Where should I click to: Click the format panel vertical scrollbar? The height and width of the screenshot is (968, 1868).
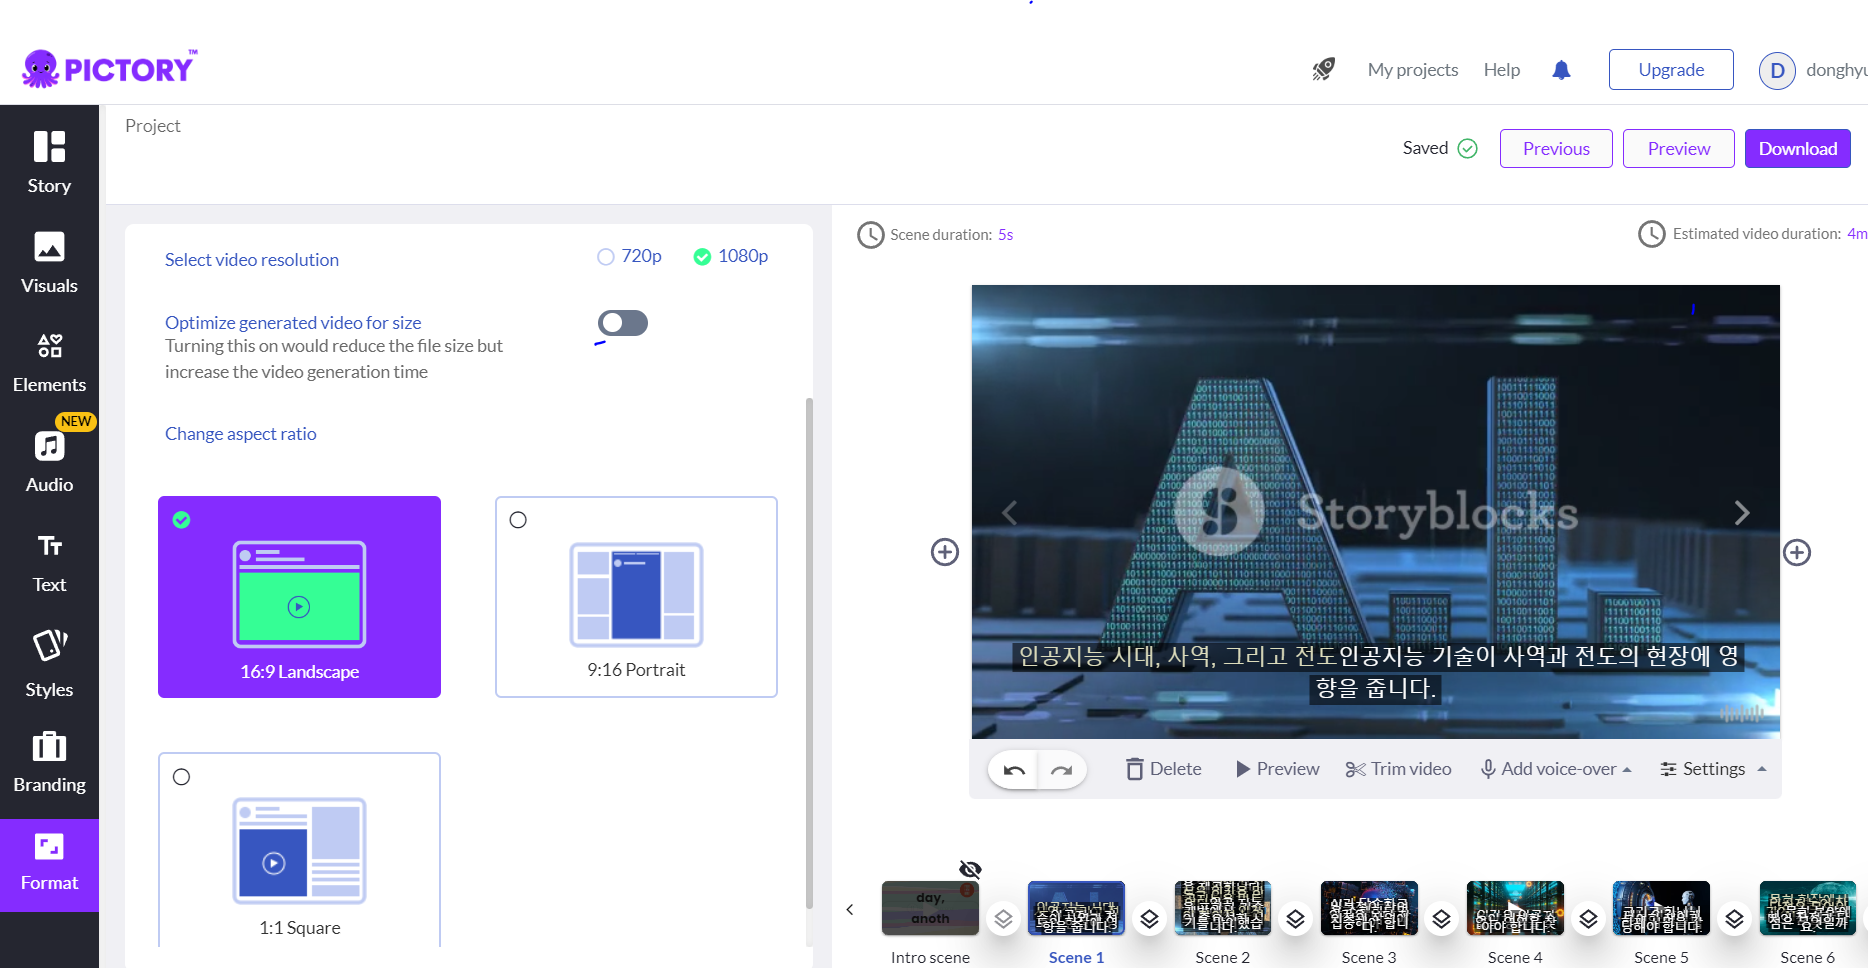click(x=809, y=654)
